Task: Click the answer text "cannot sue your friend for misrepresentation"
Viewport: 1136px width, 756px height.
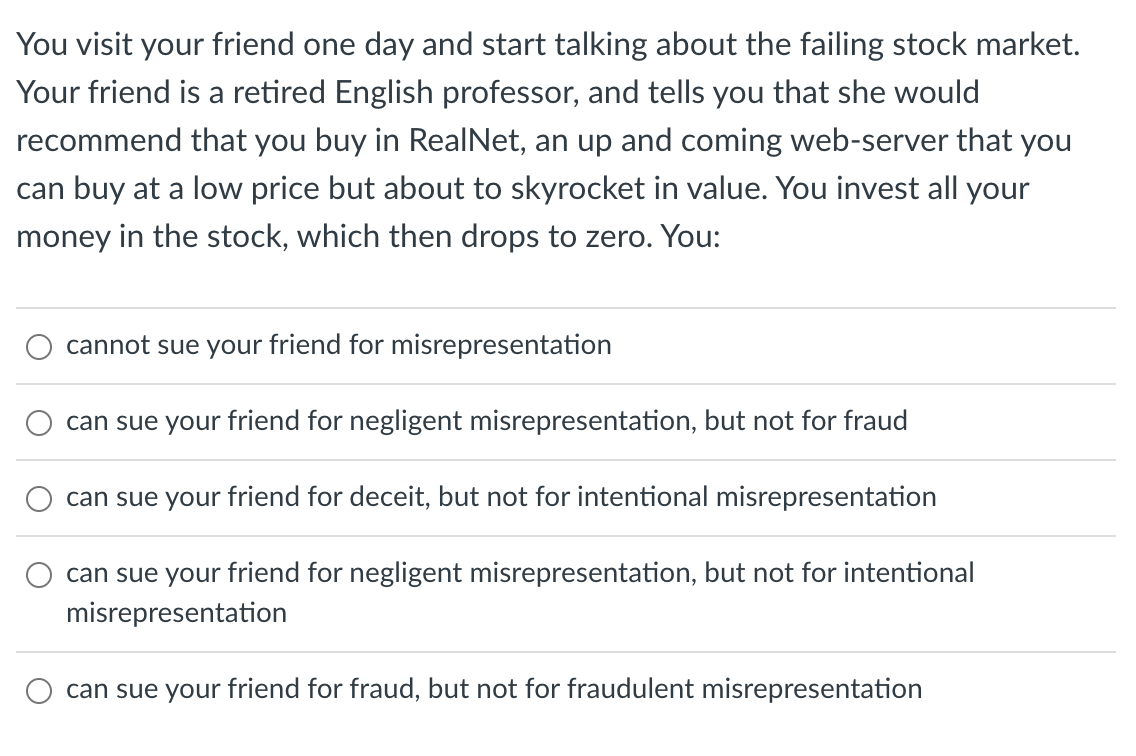Action: tap(338, 345)
